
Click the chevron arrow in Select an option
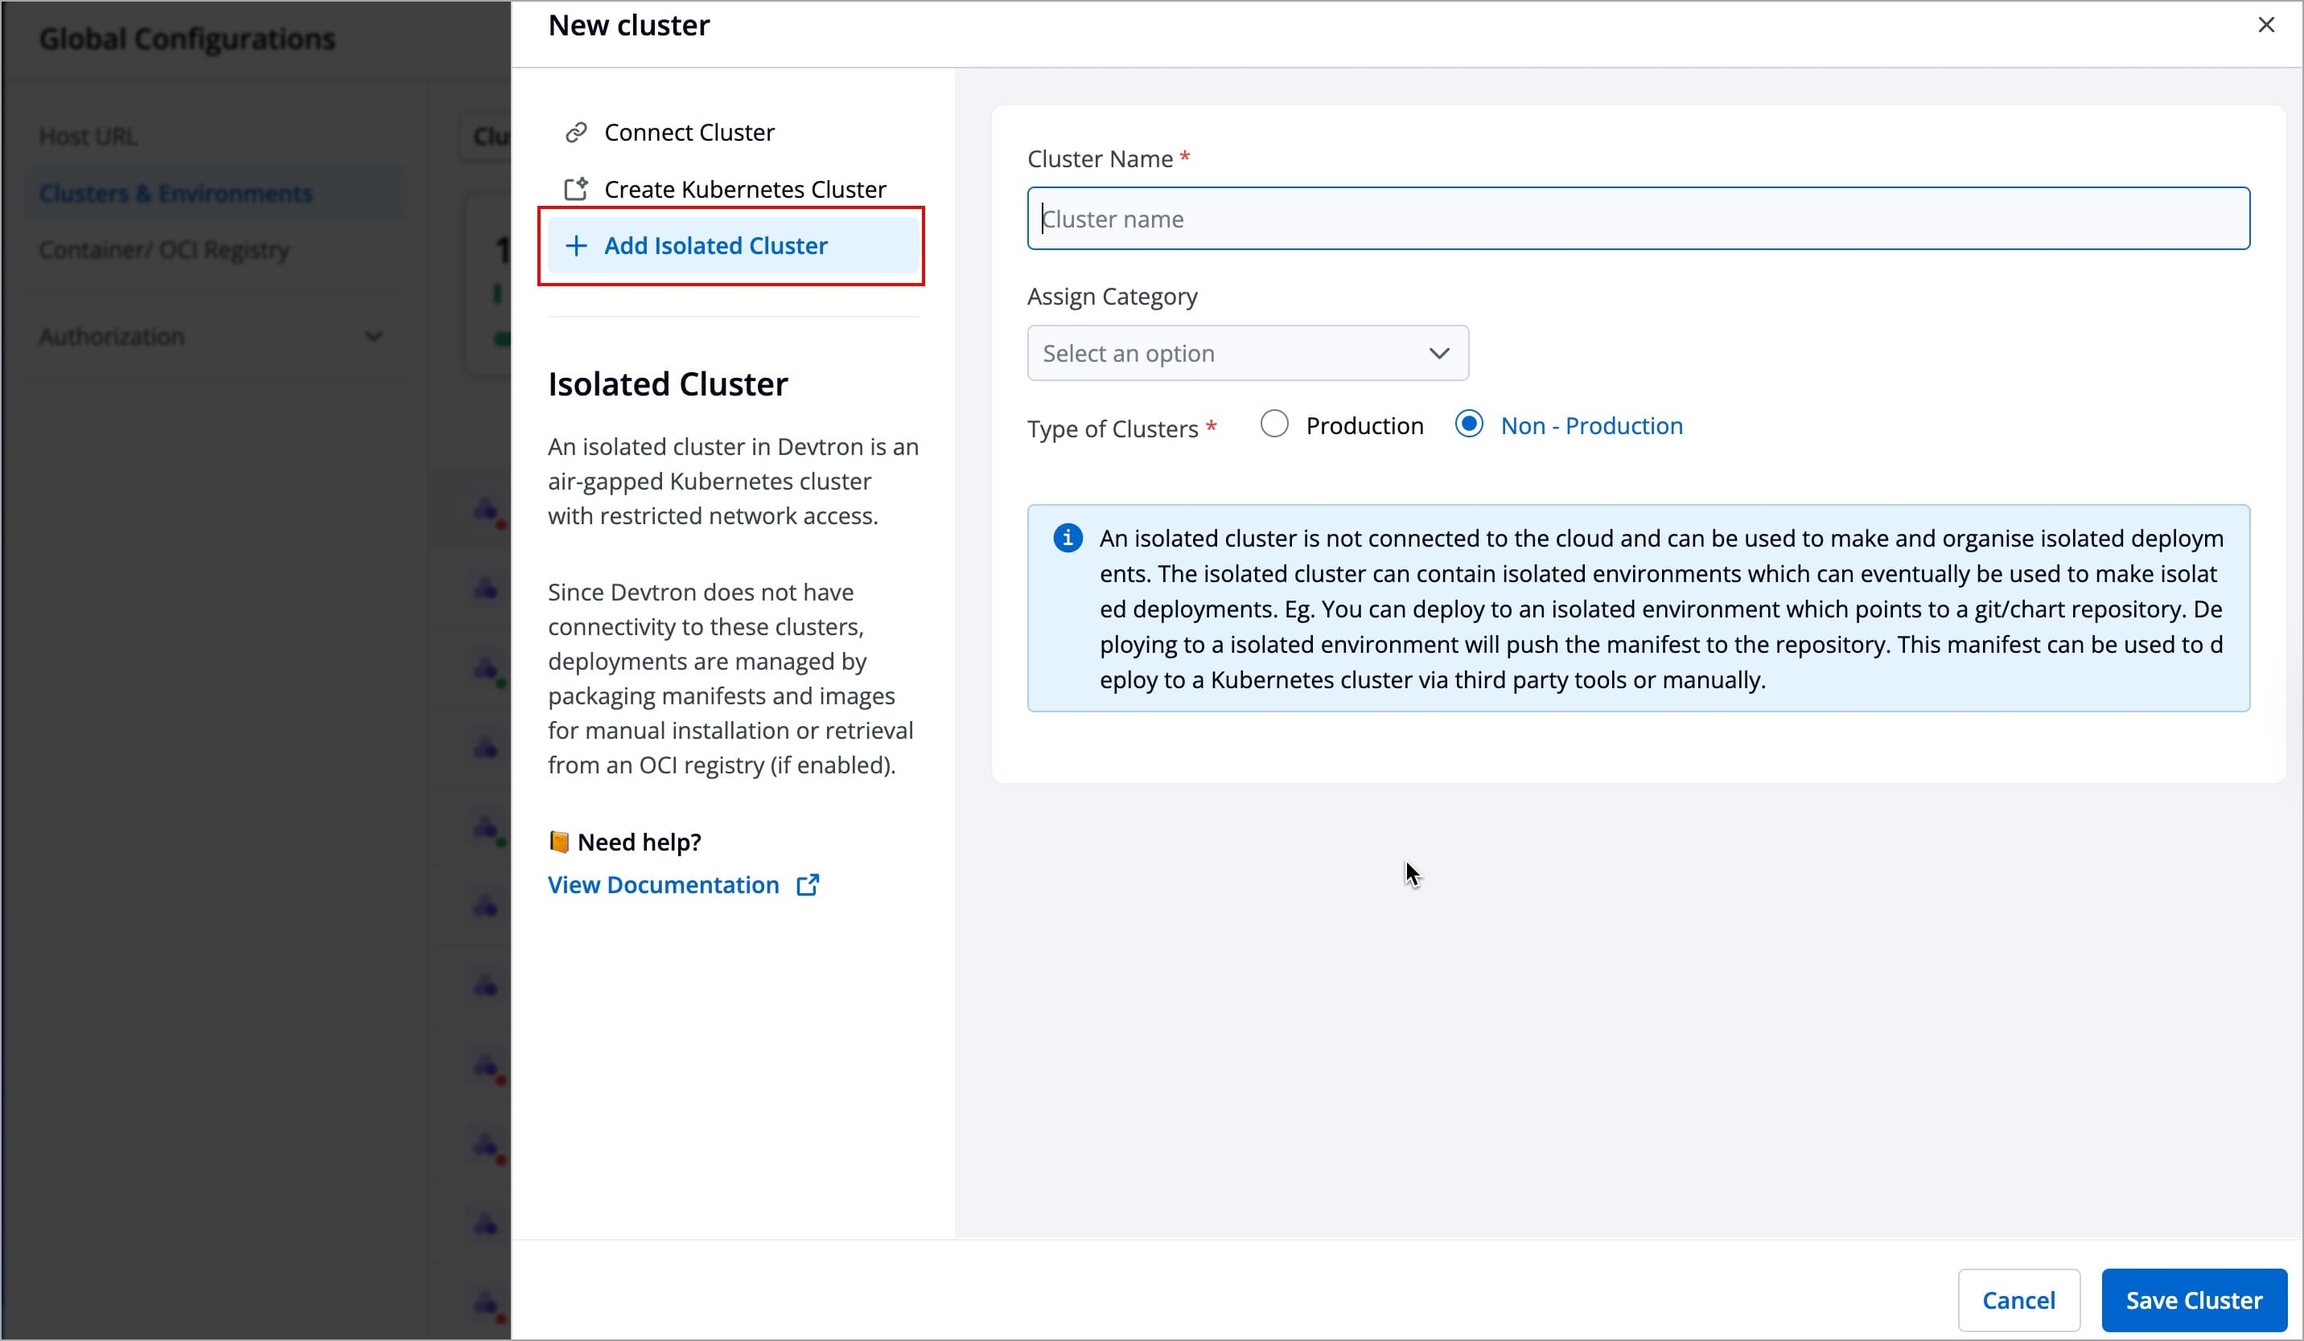pos(1439,353)
